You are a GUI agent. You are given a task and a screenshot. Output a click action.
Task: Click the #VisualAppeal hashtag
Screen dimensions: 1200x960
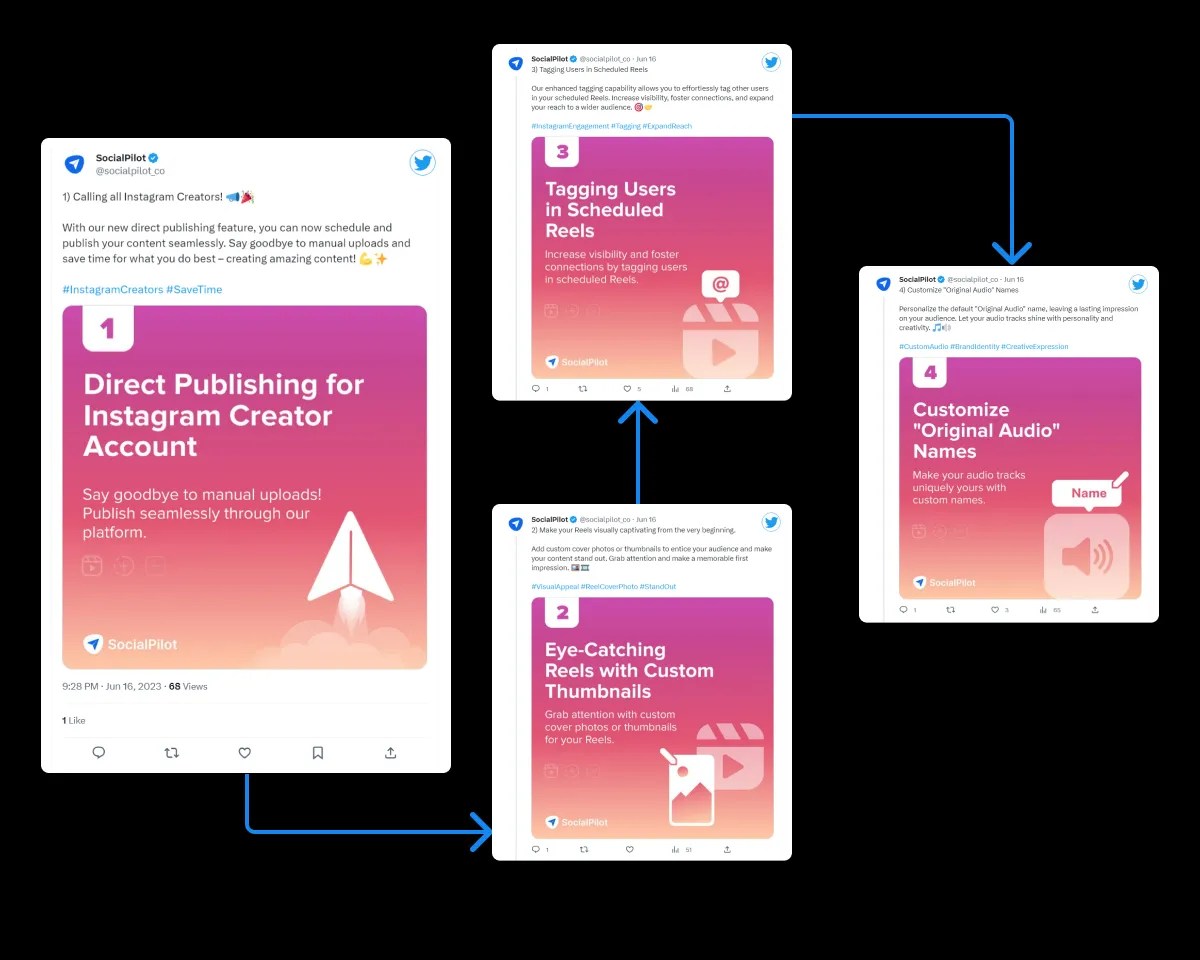[x=555, y=586]
